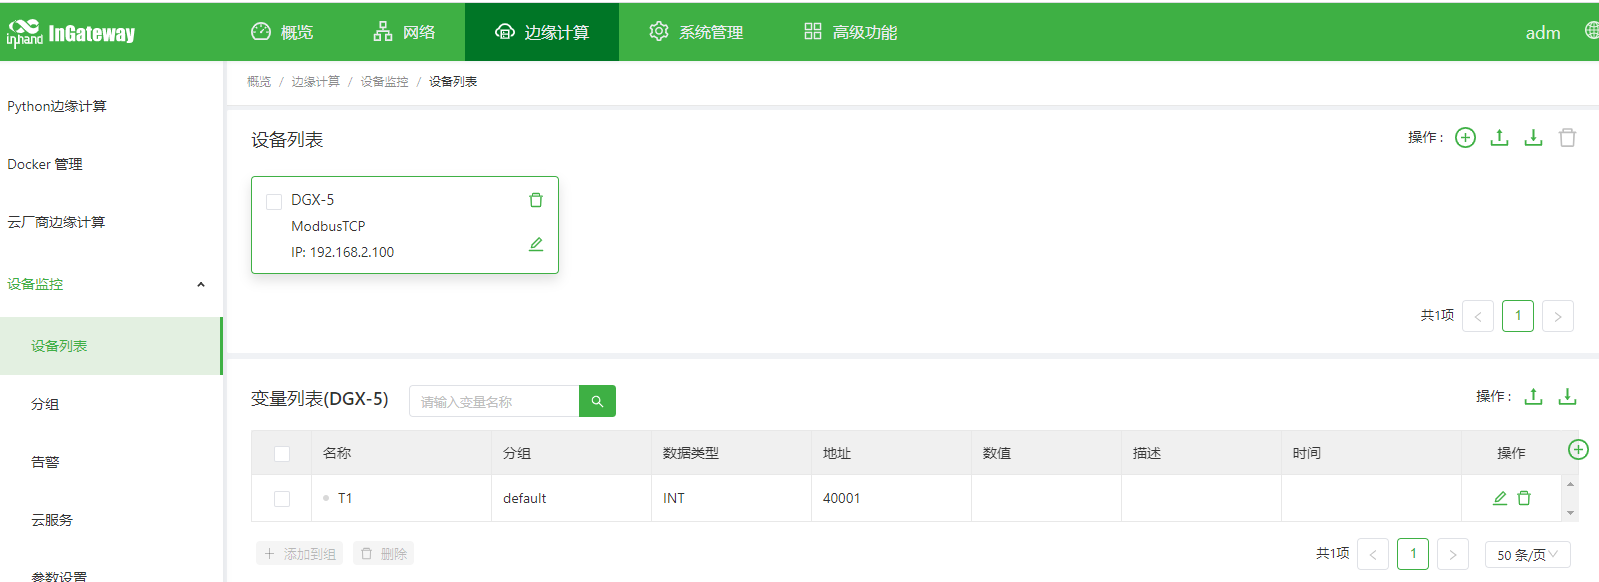Click the 边缘计算 breadcrumb link
This screenshot has width=1599, height=582.
(315, 82)
